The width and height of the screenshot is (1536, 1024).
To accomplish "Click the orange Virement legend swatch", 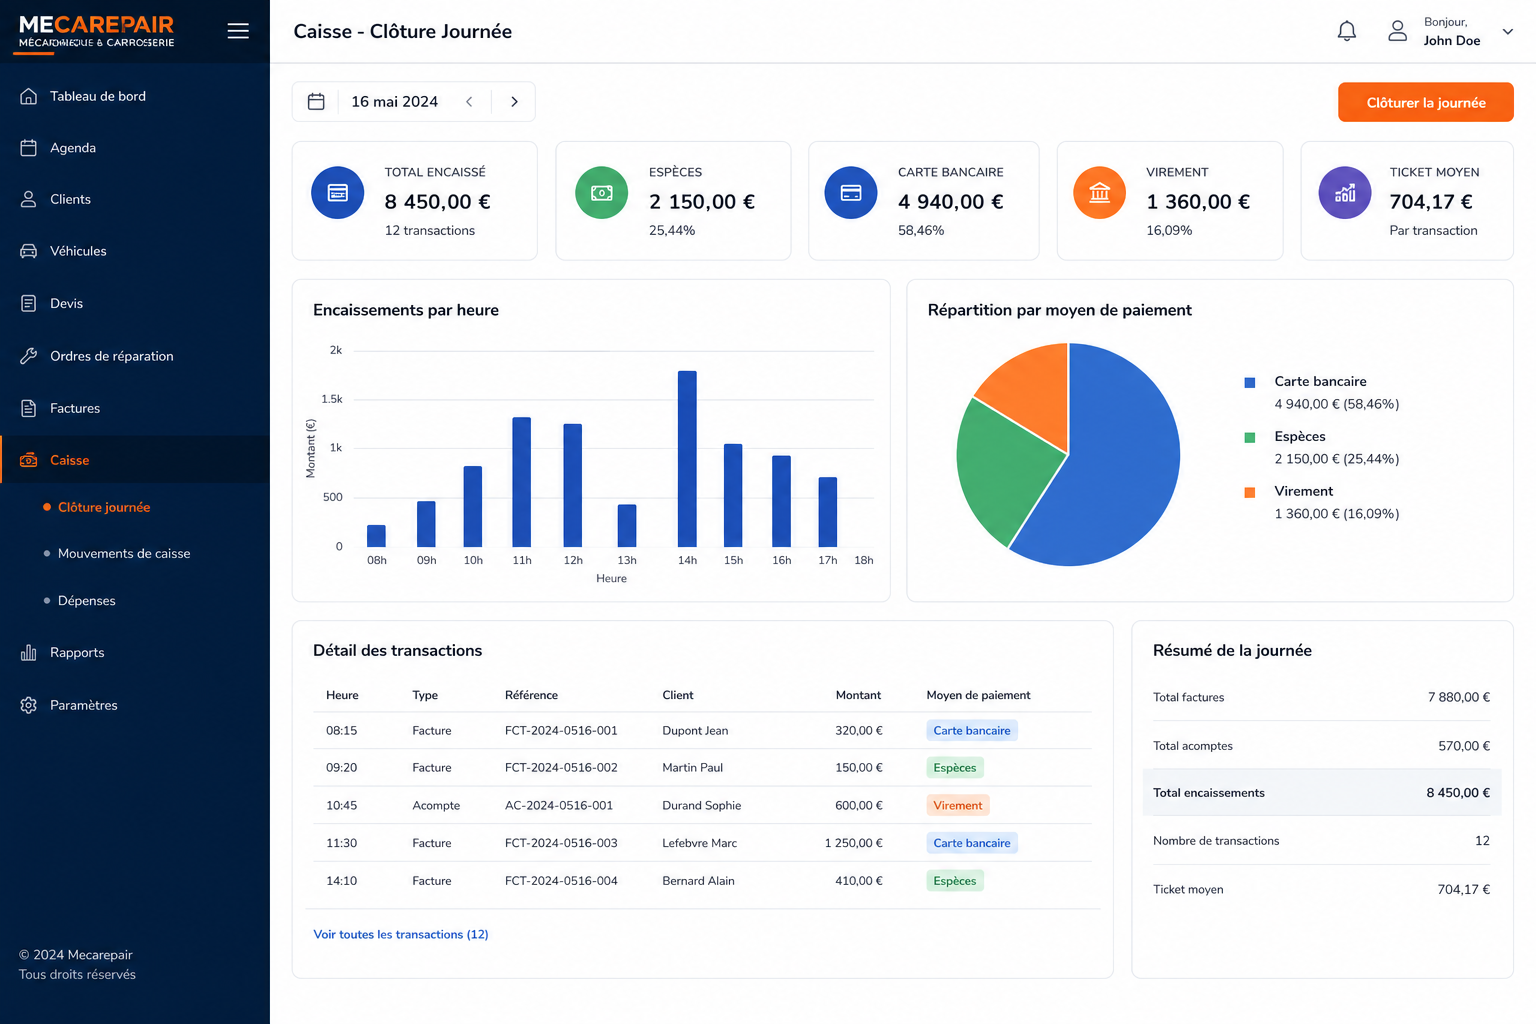I will [x=1249, y=492].
